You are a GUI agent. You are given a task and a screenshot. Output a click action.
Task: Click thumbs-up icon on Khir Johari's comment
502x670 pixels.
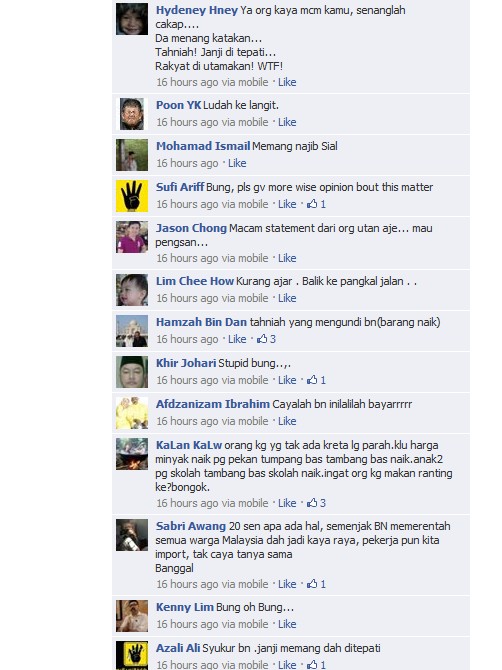(312, 380)
